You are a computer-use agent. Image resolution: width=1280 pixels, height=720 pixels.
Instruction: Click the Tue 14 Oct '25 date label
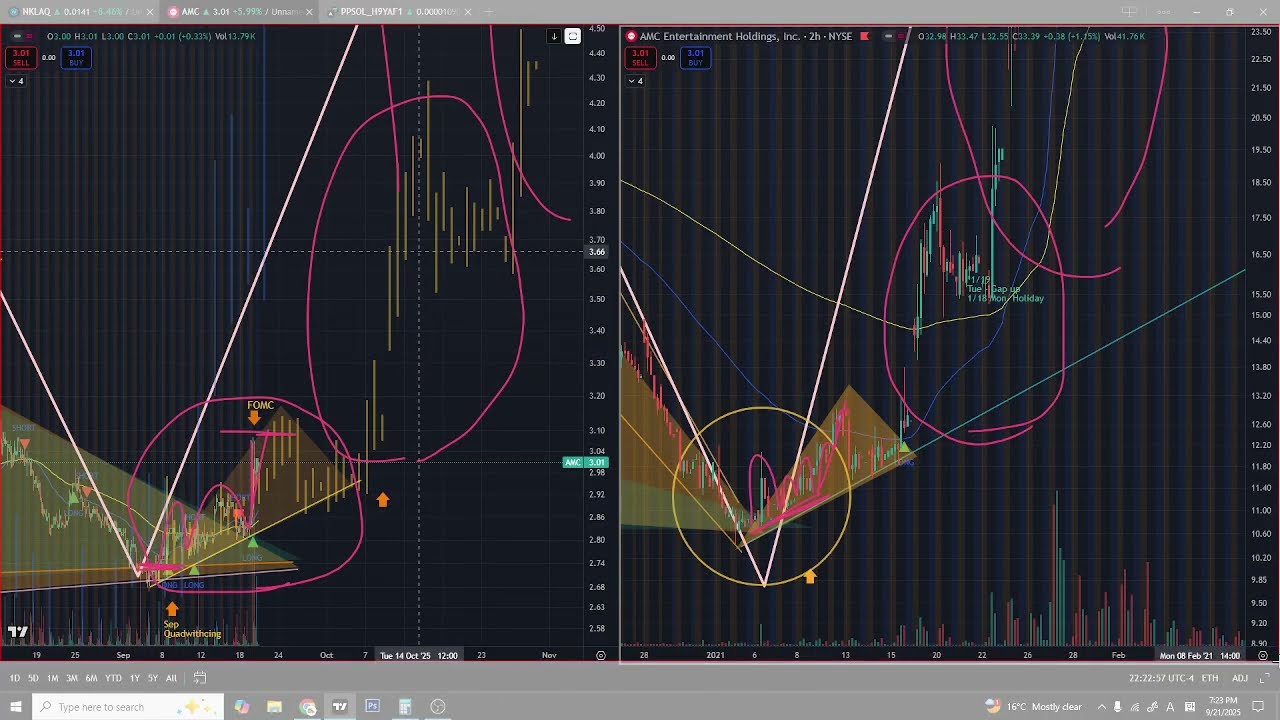(419, 655)
